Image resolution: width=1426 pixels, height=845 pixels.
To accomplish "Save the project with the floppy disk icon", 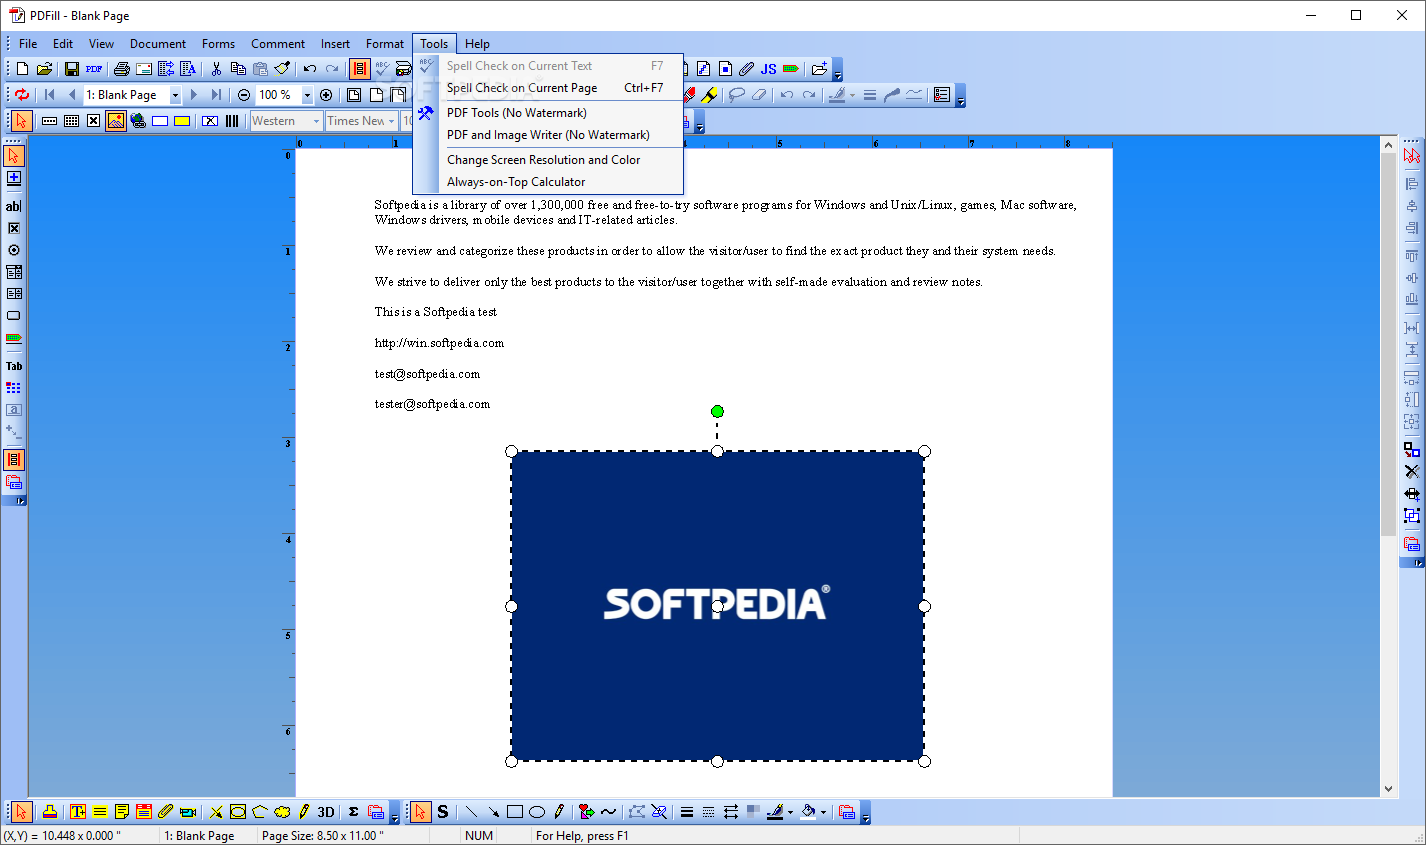I will 72,69.
